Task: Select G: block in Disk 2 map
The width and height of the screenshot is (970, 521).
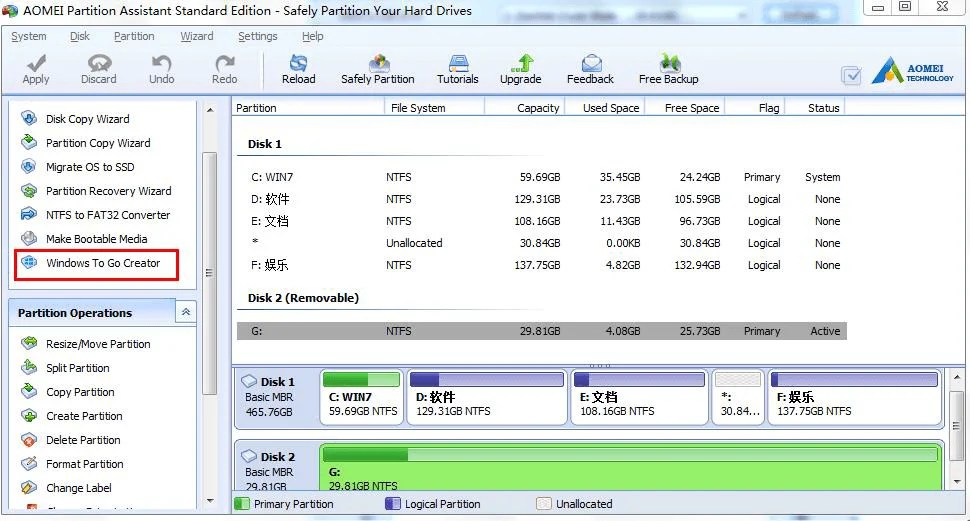Action: click(631, 467)
